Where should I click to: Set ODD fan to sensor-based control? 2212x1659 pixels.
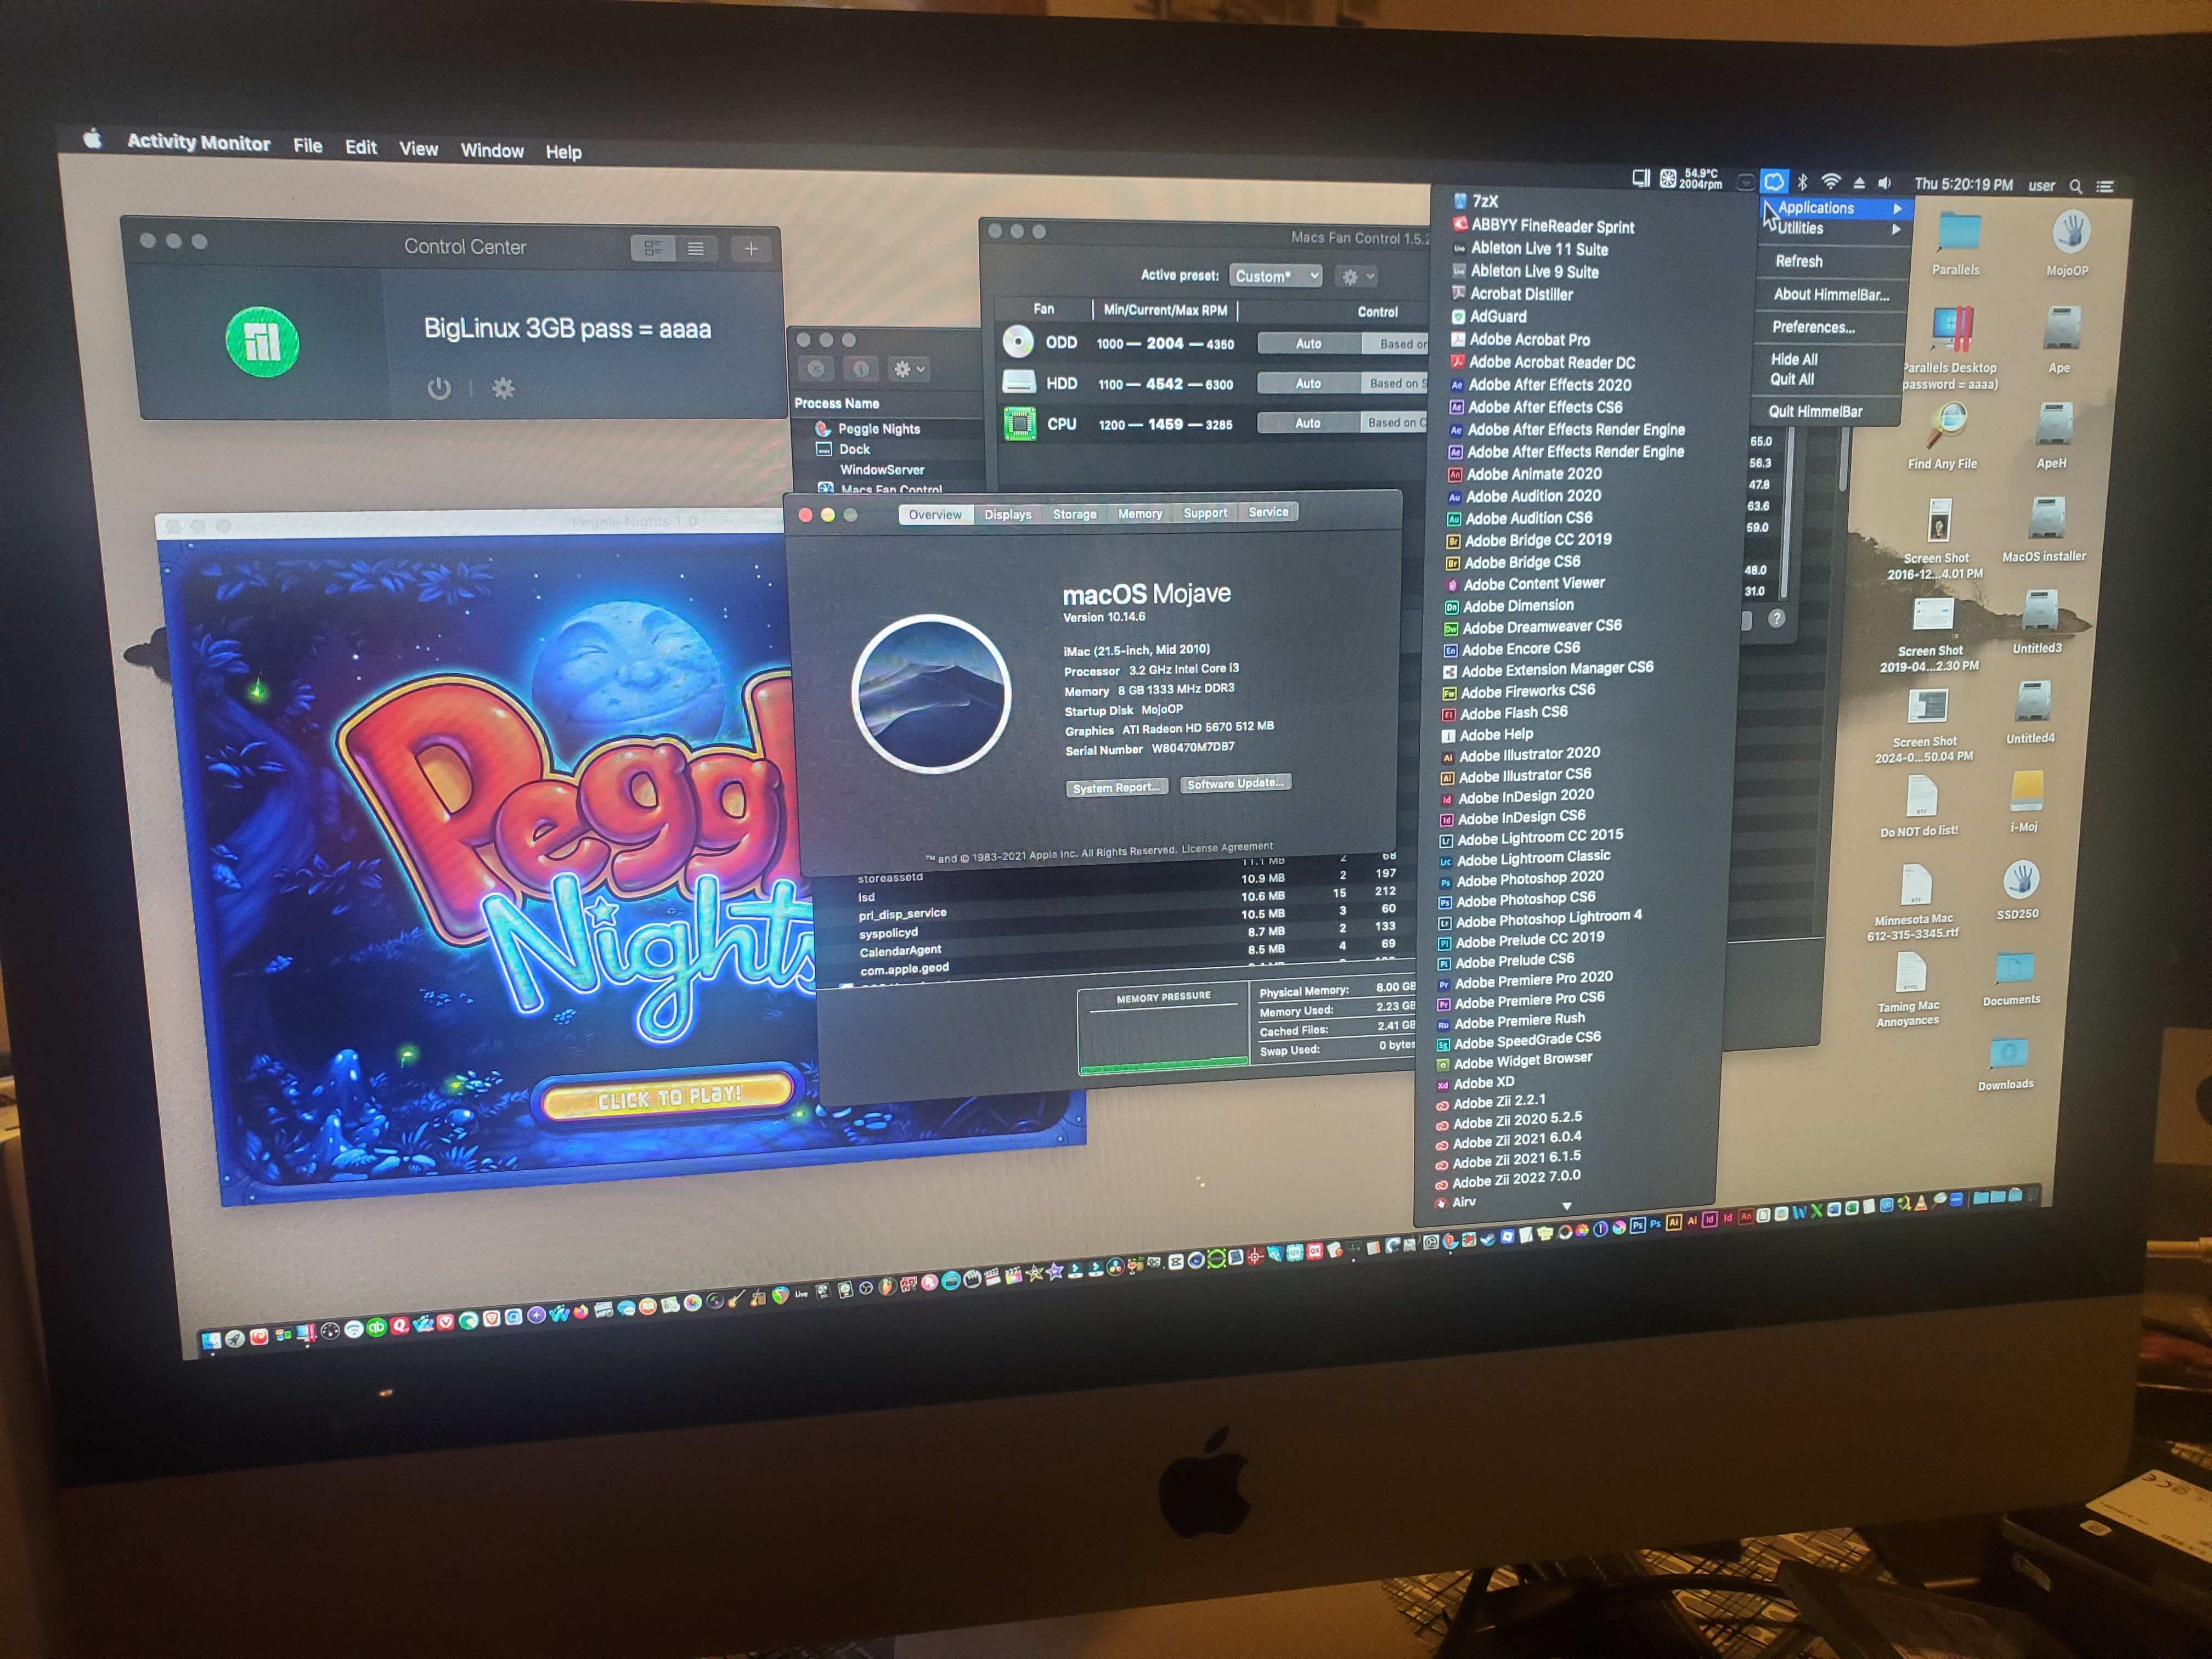click(1396, 344)
